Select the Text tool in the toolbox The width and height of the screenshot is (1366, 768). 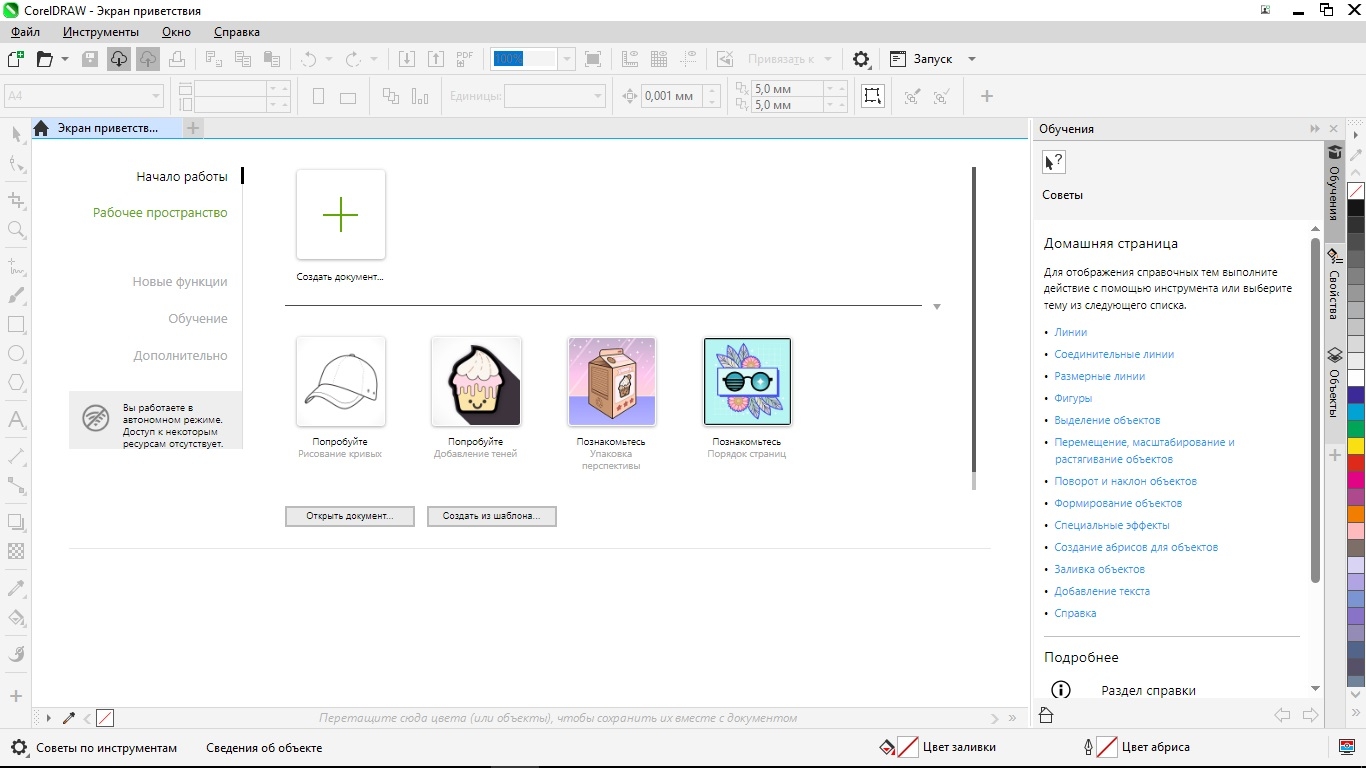(16, 419)
